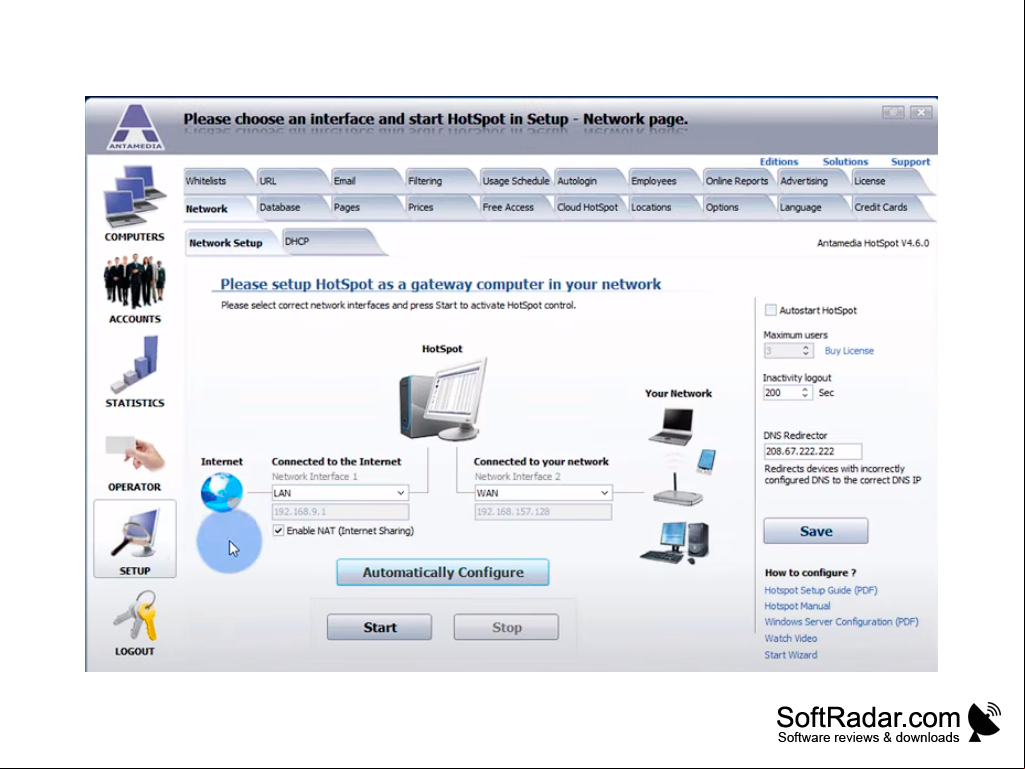The width and height of the screenshot is (1025, 769).
Task: Click the Watch Video link
Action: pos(791,638)
